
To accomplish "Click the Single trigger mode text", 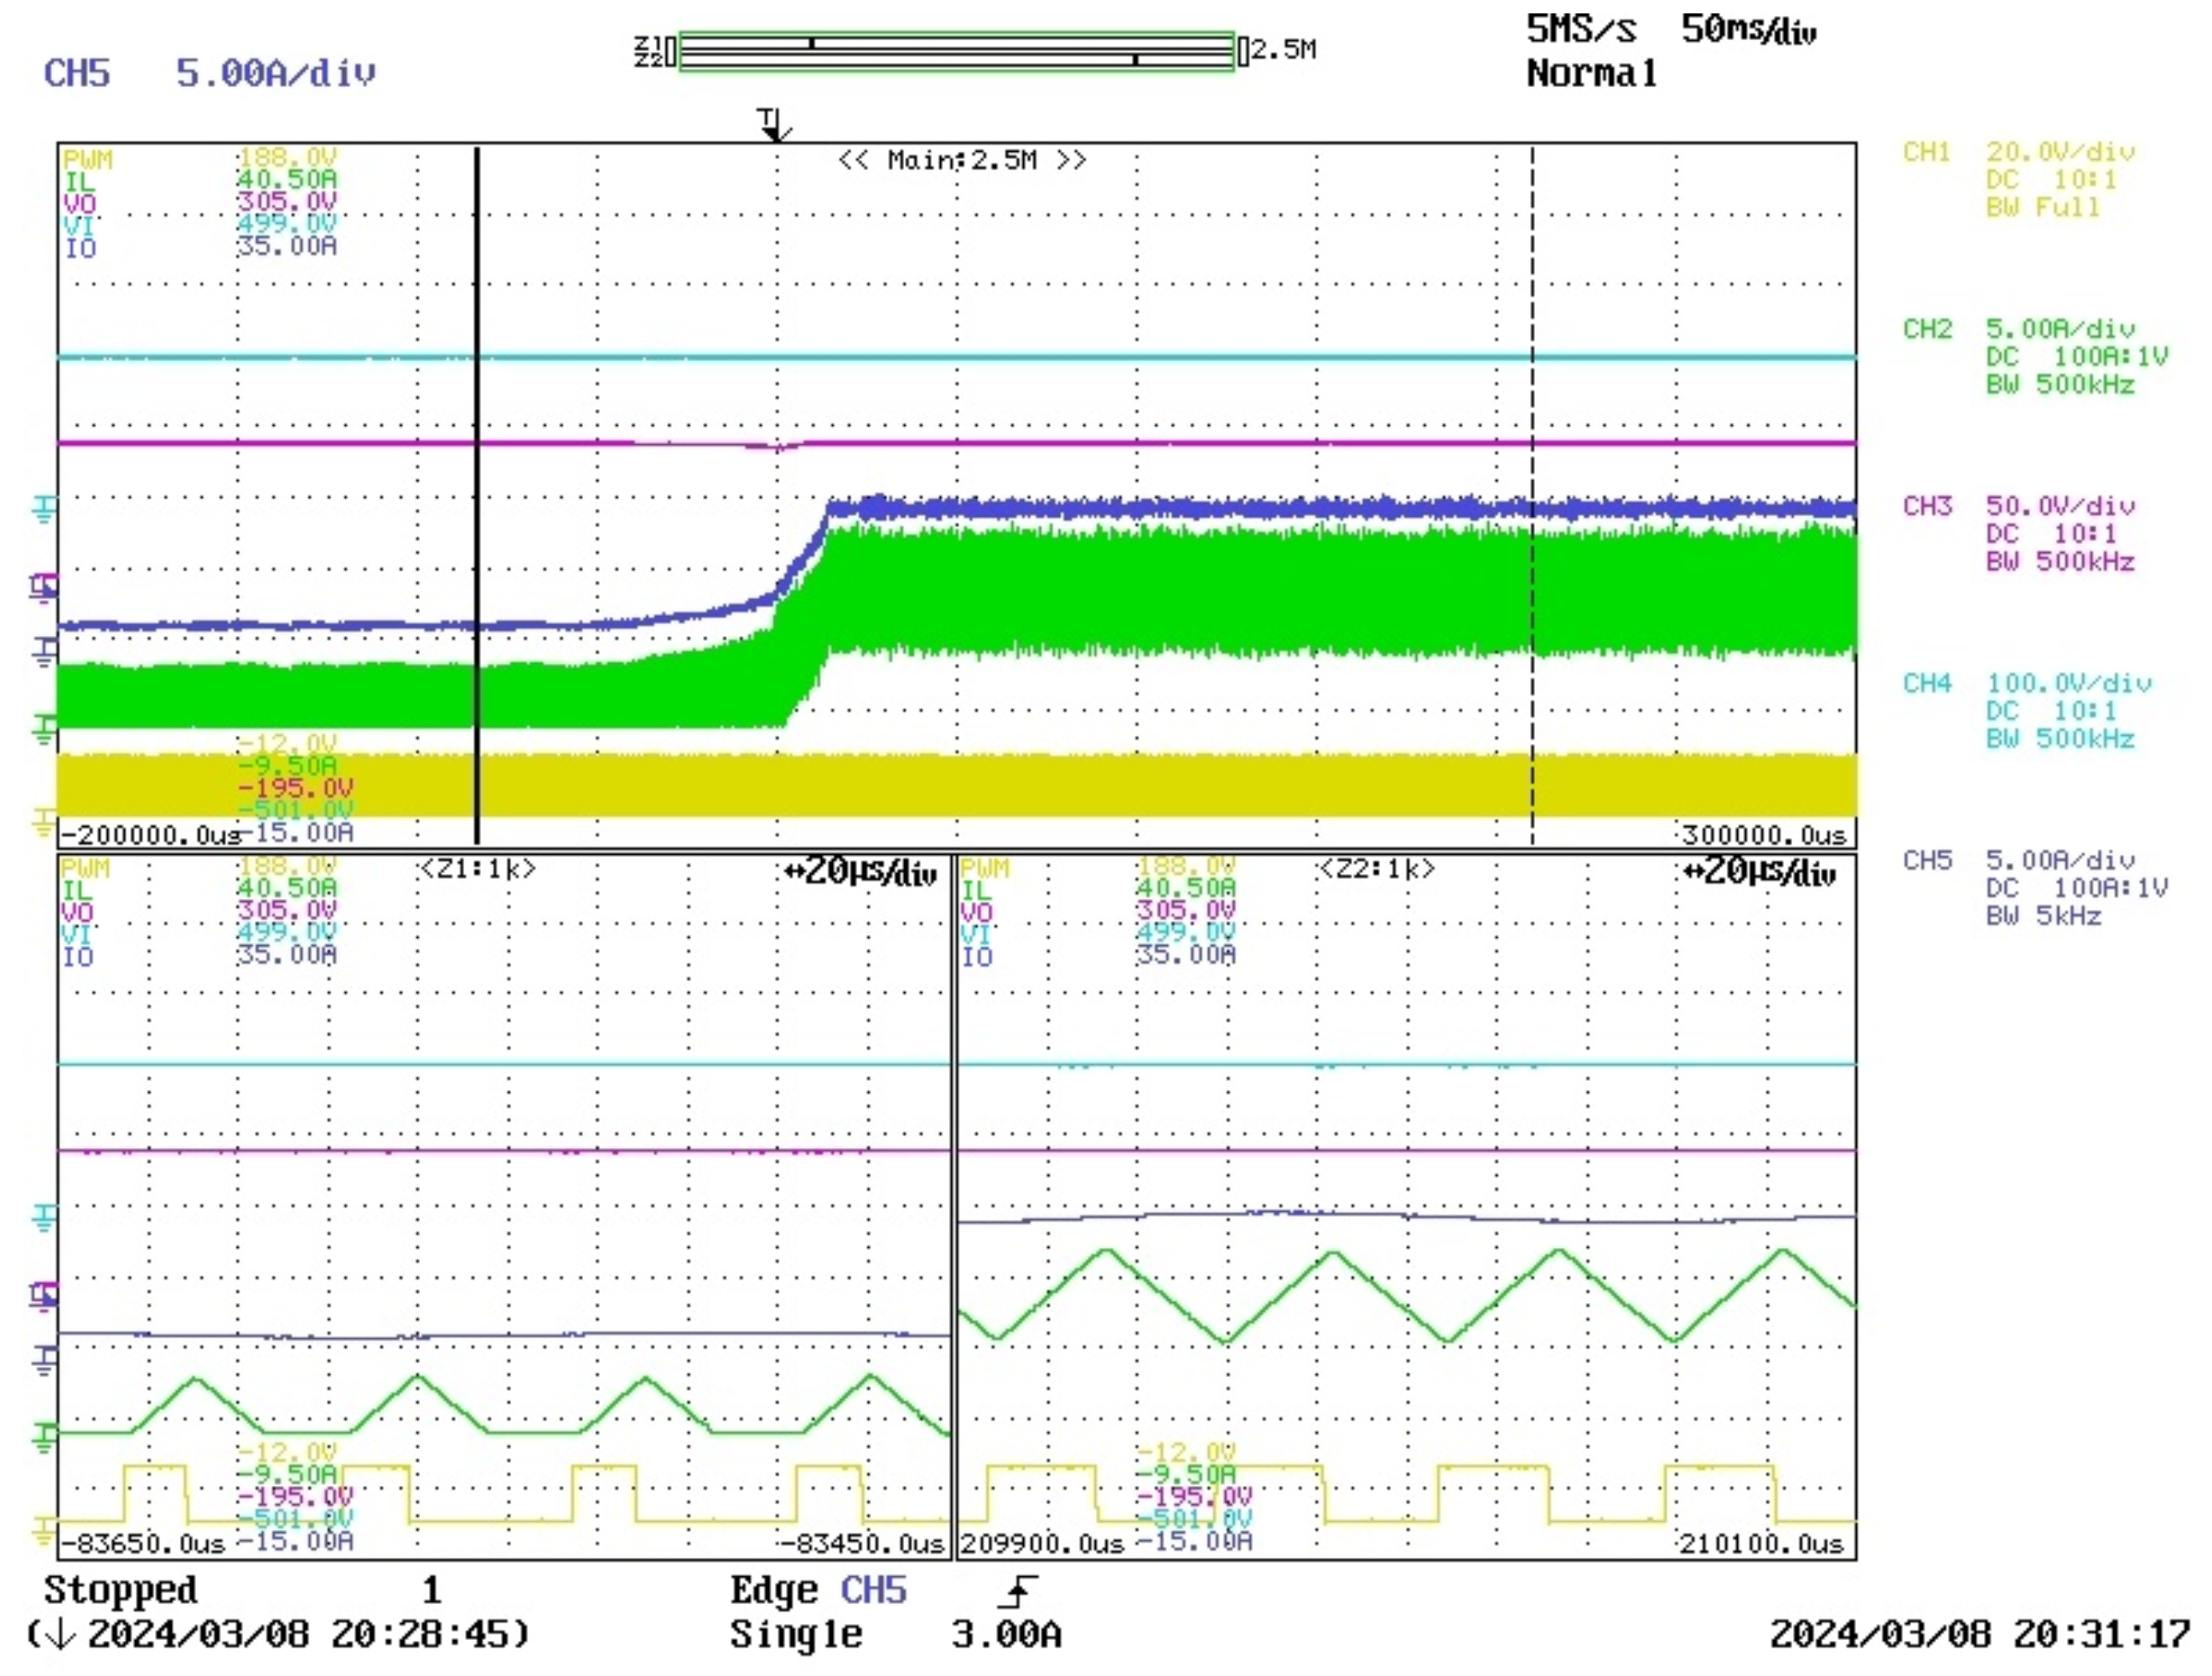I will (795, 1635).
